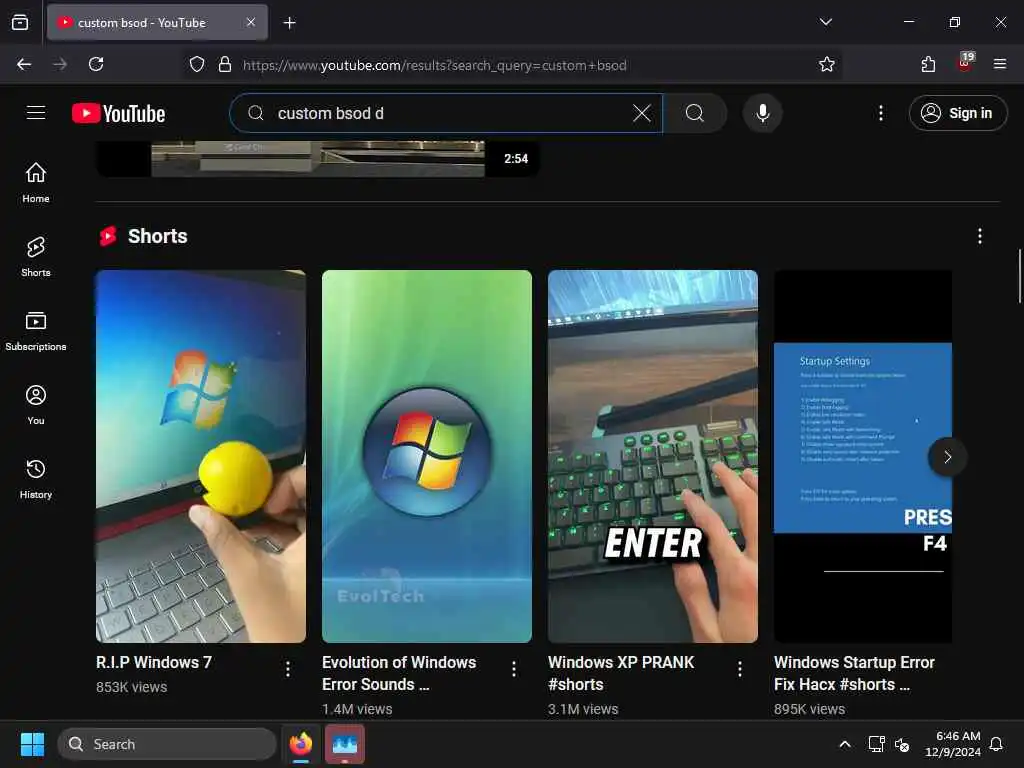The width and height of the screenshot is (1024, 768).
Task: Click the taskbar Search box
Action: tap(167, 744)
